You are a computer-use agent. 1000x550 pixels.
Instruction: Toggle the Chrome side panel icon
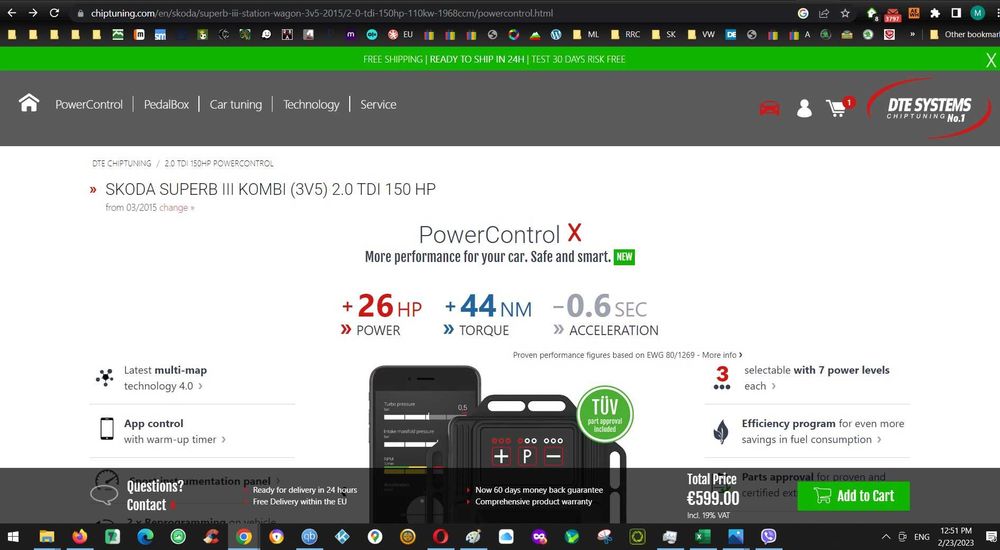956,13
